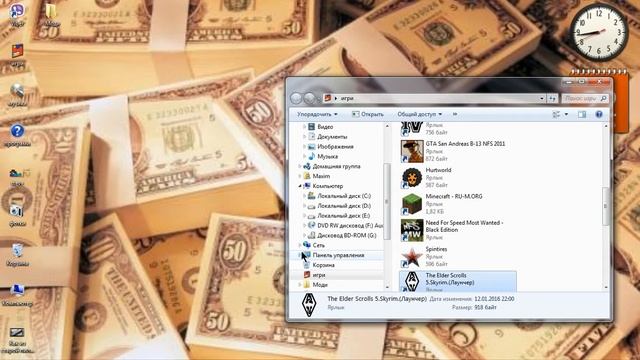Expand the Сеть node arrow
Screen dimensions: 640x360
tap(300, 245)
